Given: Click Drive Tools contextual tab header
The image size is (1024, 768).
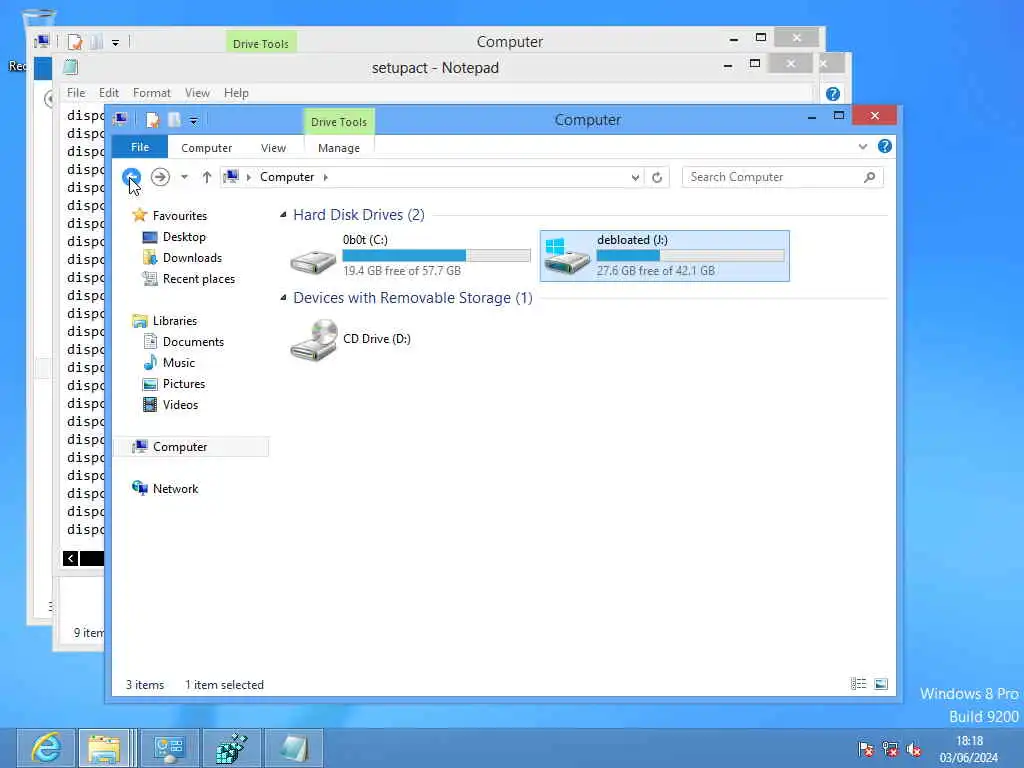Looking at the screenshot, I should pyautogui.click(x=338, y=122).
